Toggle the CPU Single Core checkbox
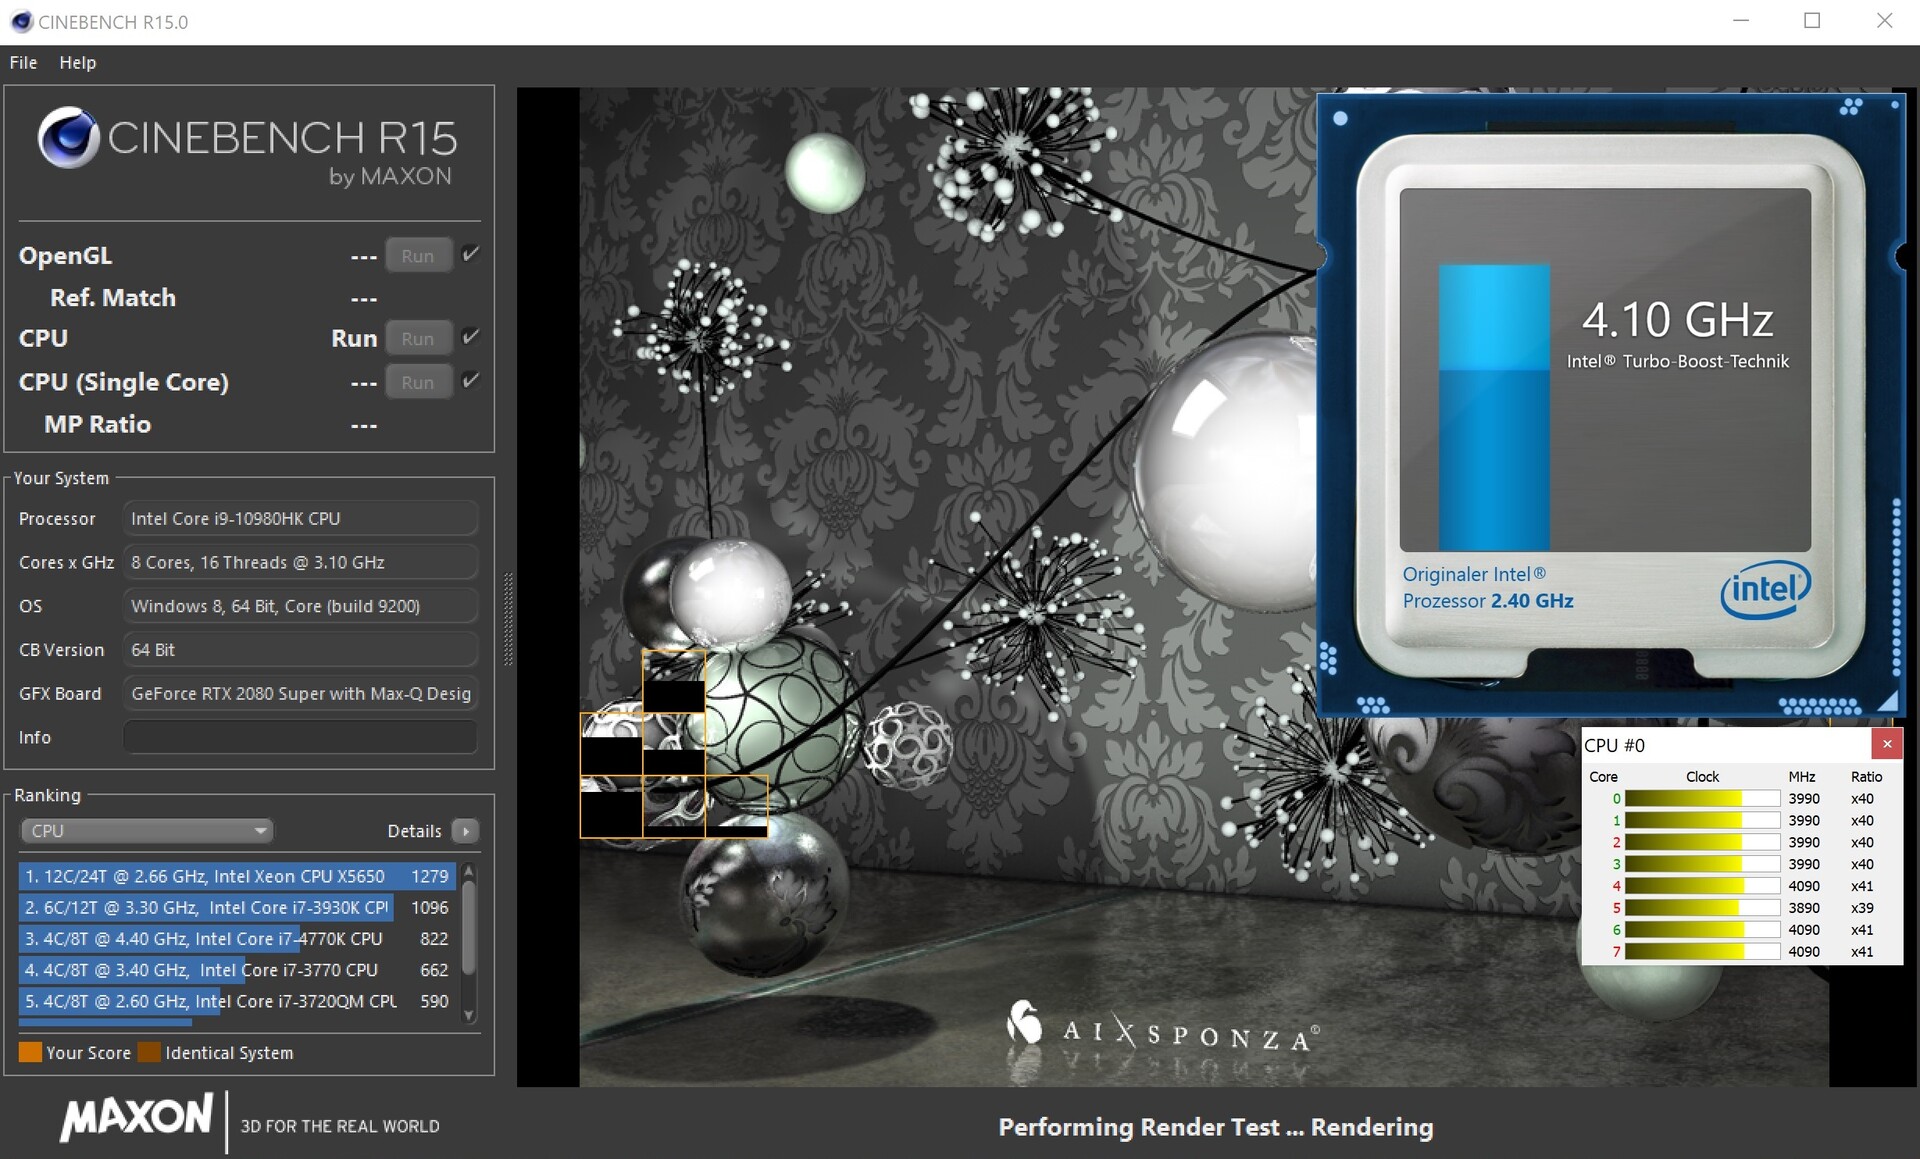This screenshot has height=1159, width=1920. pos(470,381)
